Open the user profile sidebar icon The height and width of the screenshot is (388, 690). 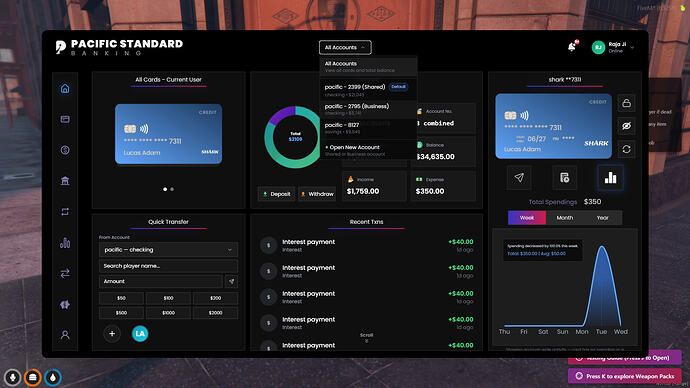click(x=65, y=335)
